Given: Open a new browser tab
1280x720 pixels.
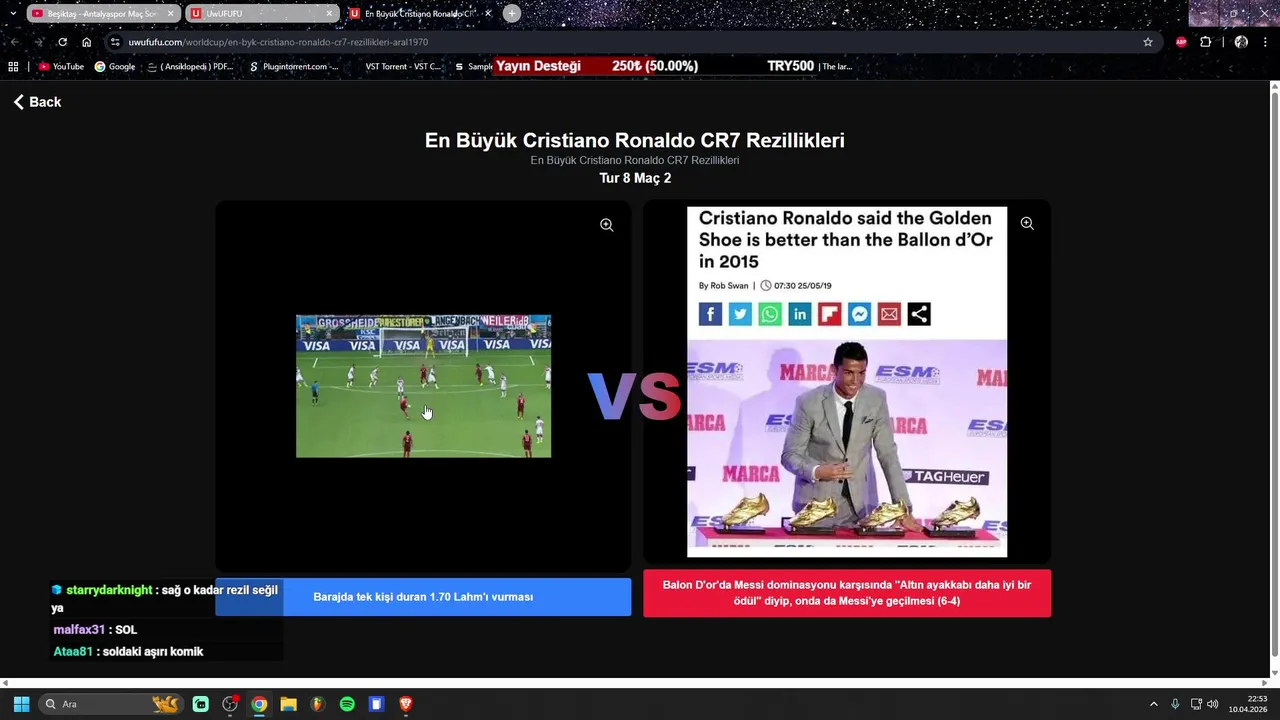Looking at the screenshot, I should [x=512, y=14].
